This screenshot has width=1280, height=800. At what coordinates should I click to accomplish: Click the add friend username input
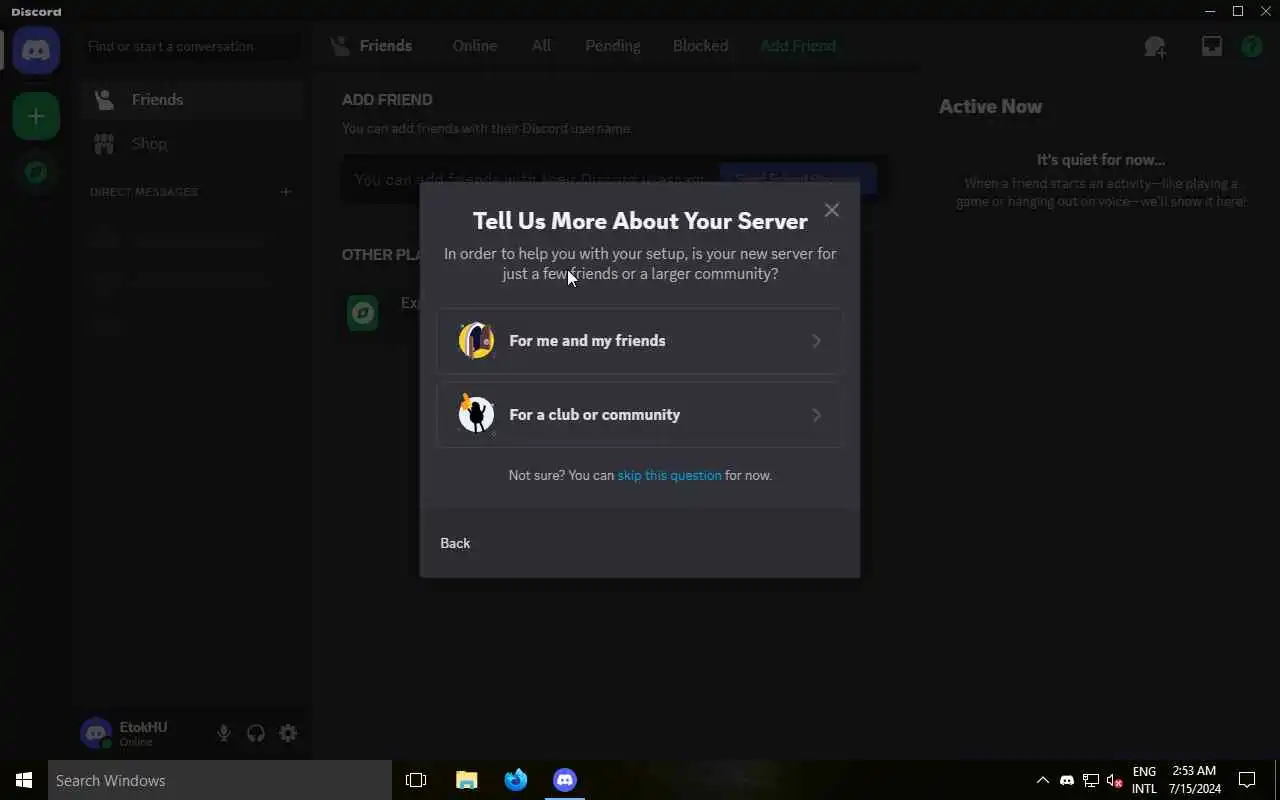pos(532,179)
